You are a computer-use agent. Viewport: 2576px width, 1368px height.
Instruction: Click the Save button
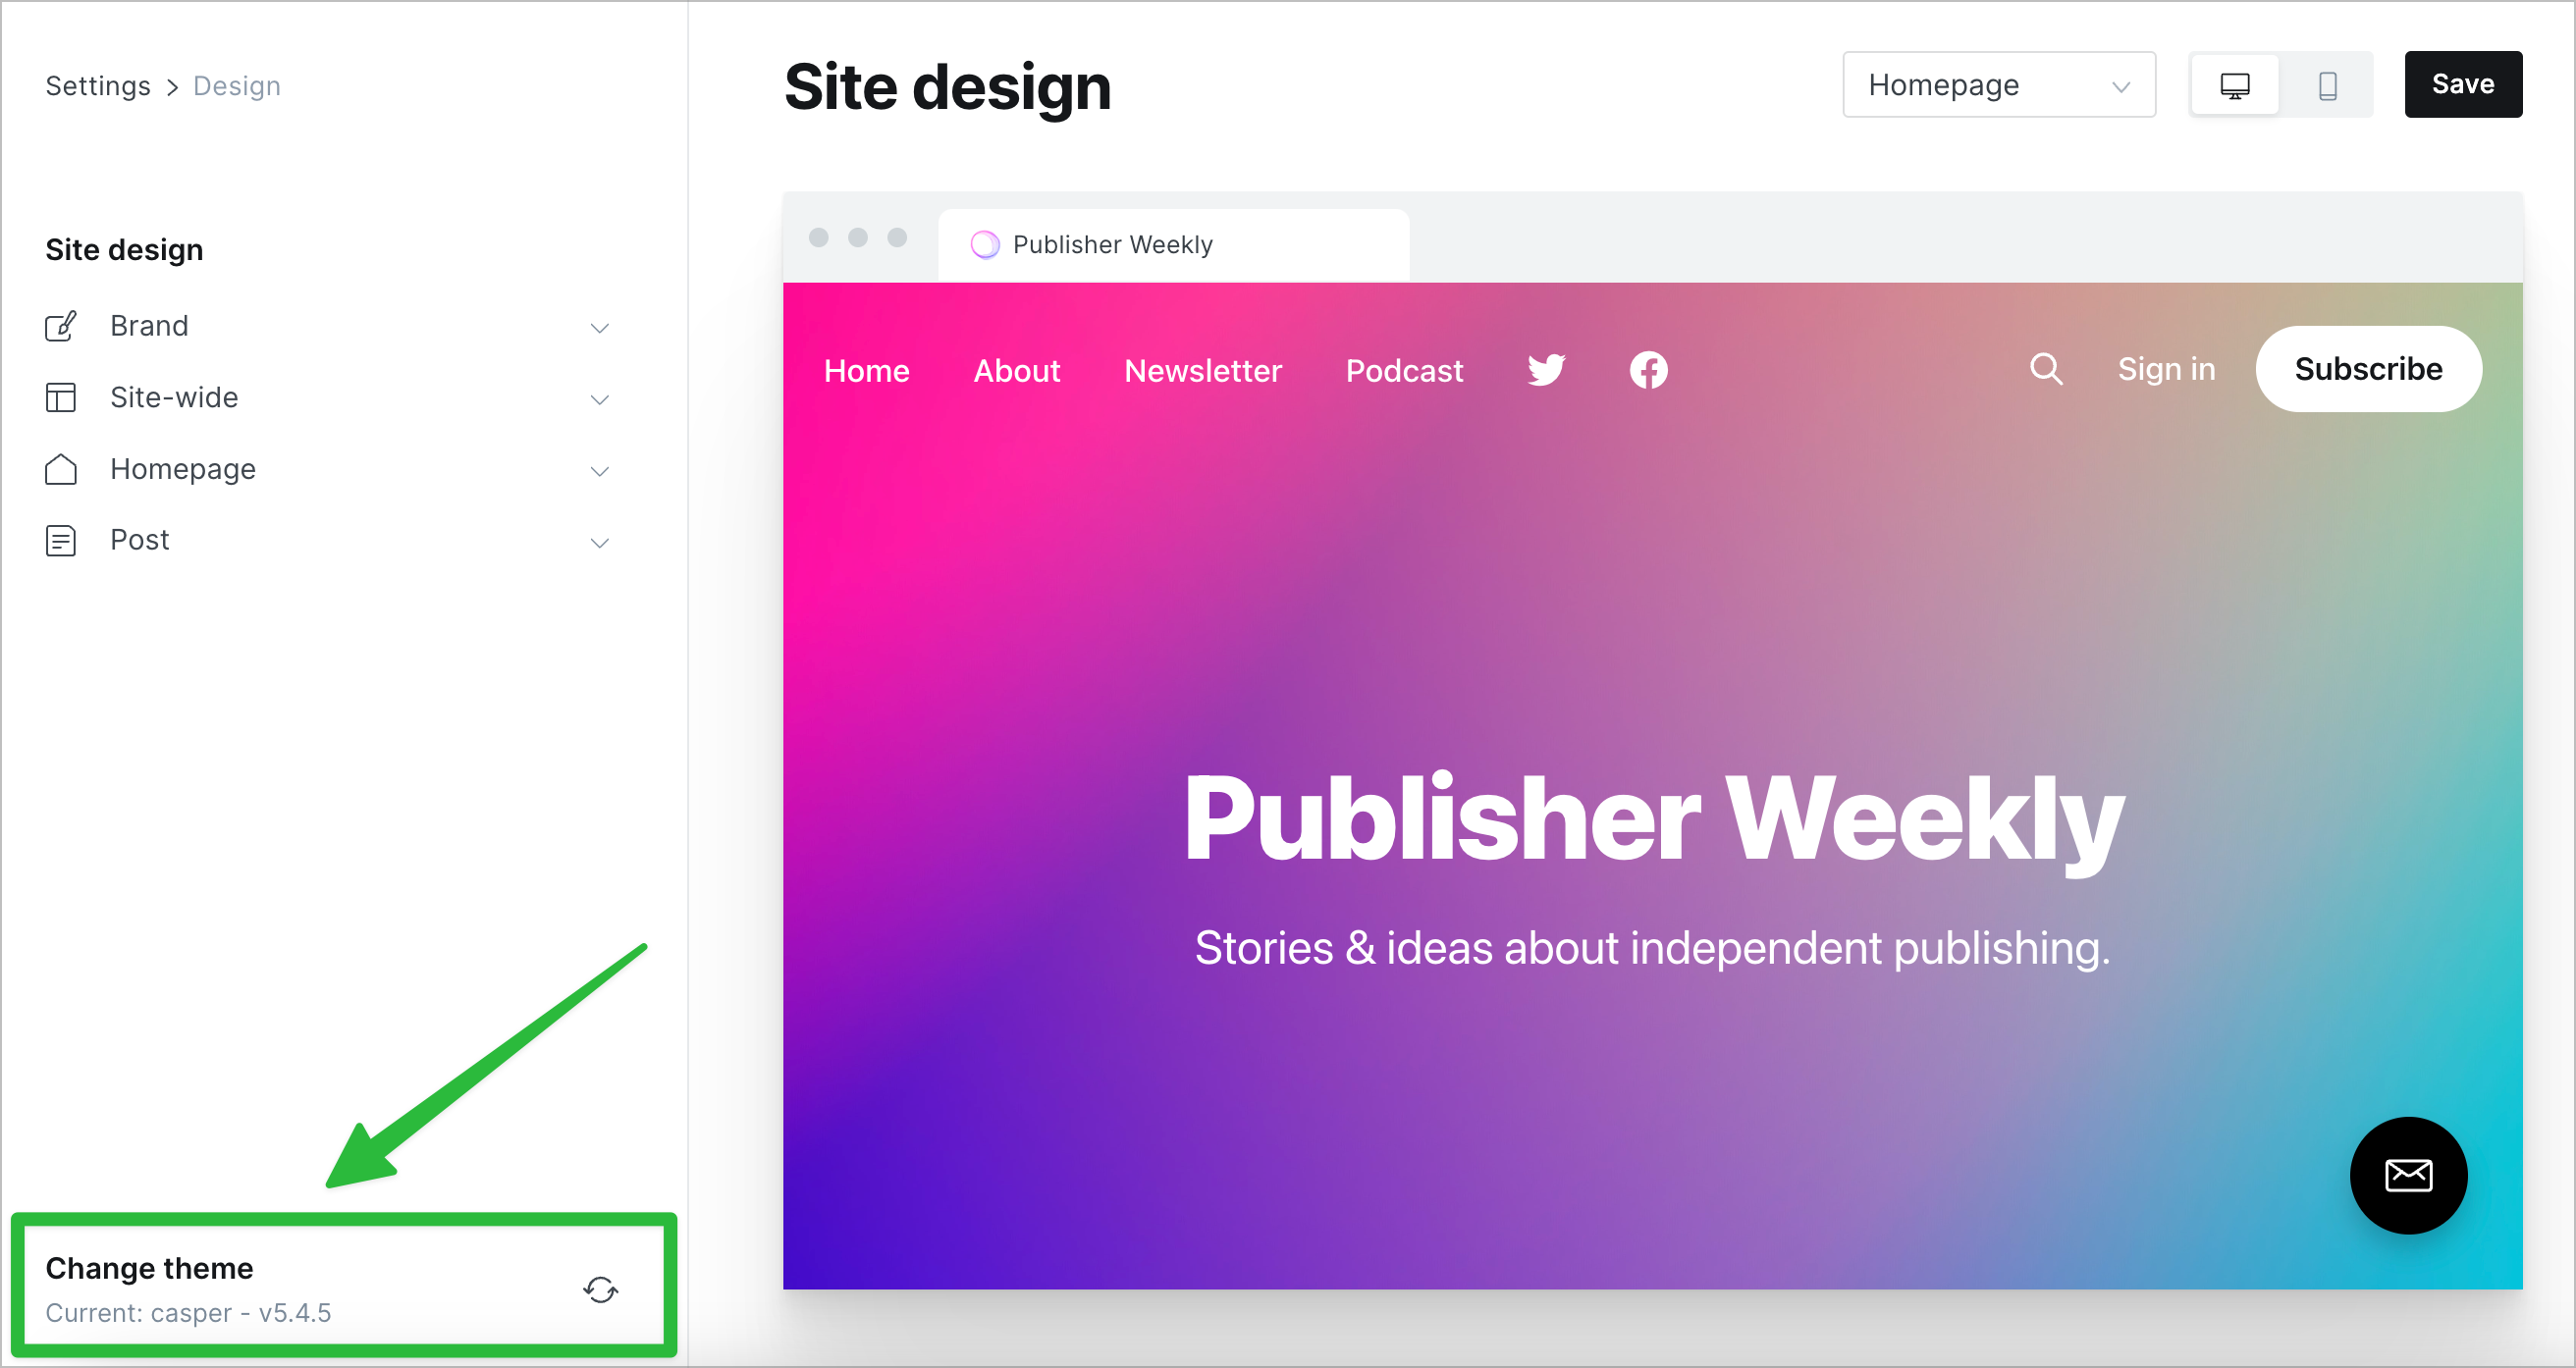tap(2462, 85)
